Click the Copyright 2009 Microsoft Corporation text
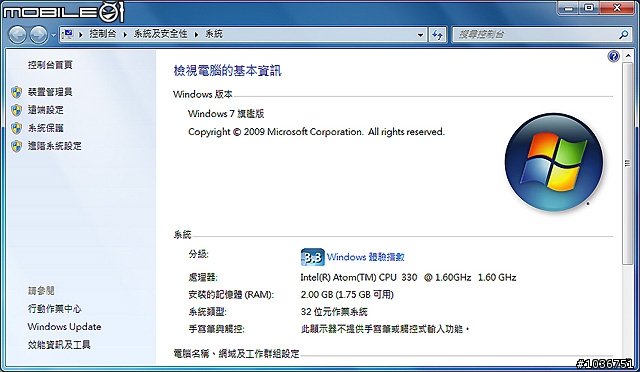The width and height of the screenshot is (640, 372). pos(316,132)
